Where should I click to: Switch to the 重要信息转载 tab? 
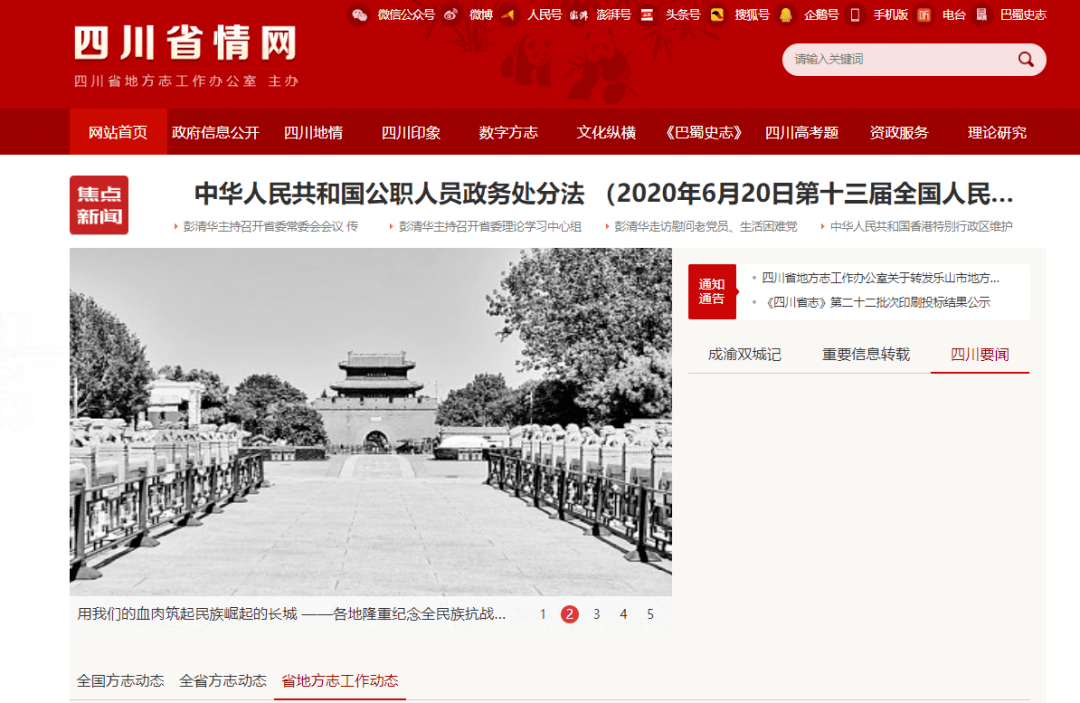(866, 354)
